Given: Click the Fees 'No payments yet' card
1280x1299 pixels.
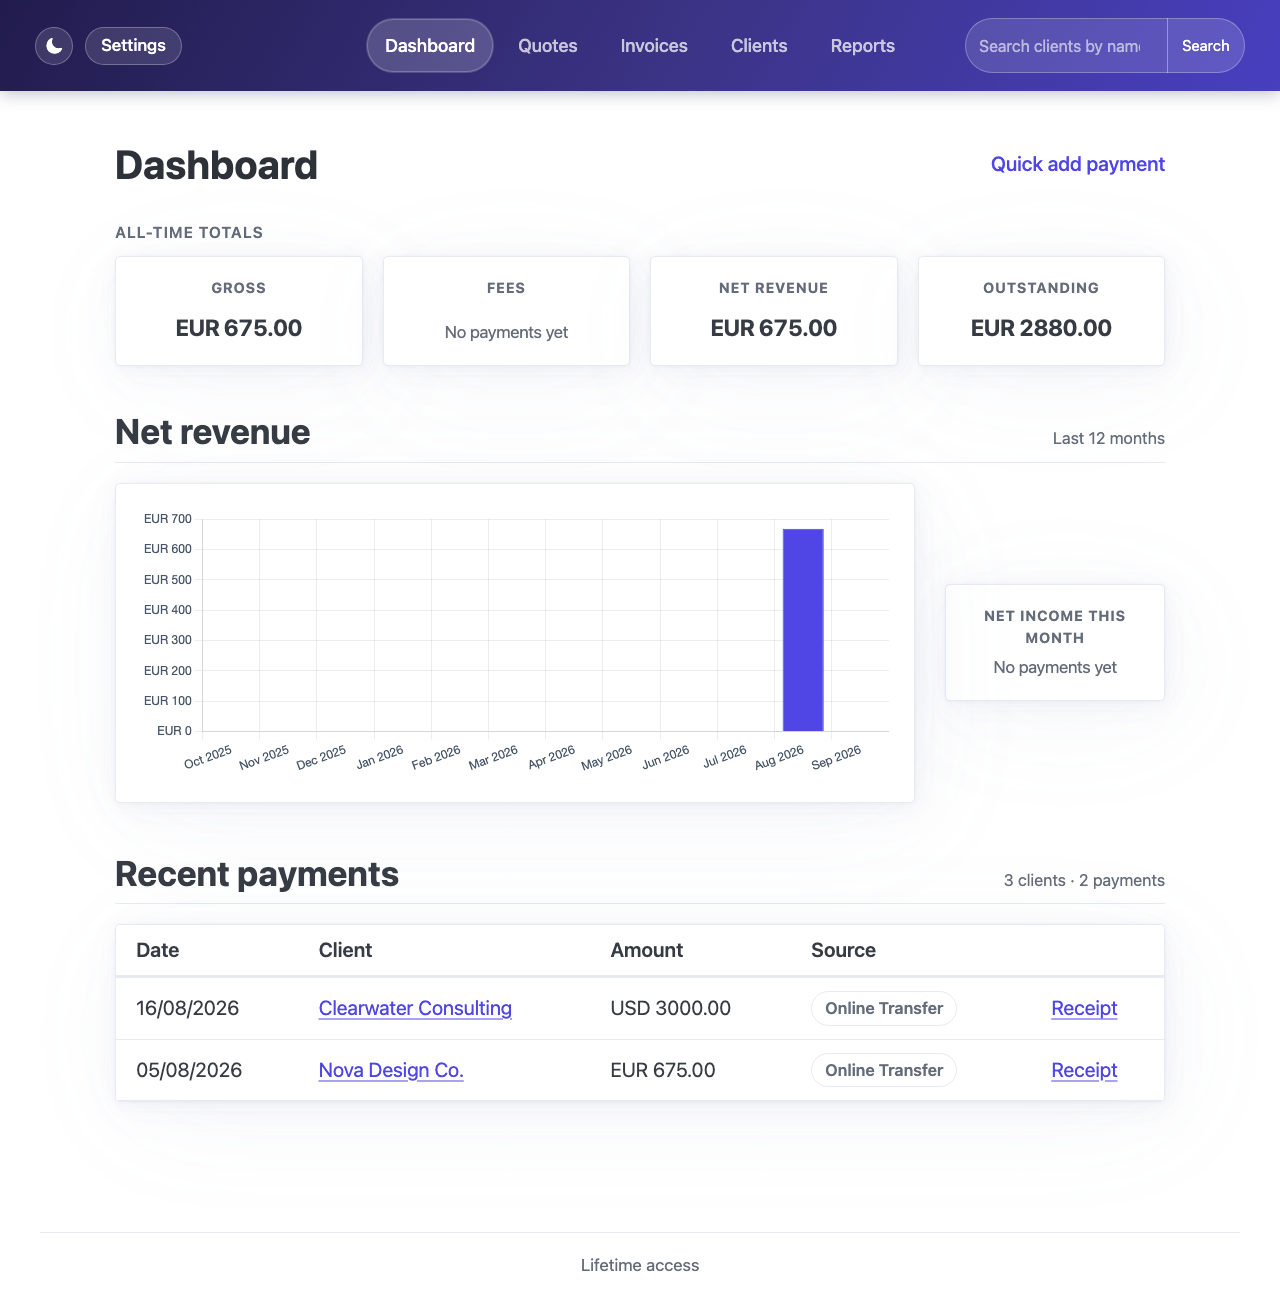Looking at the screenshot, I should tap(506, 311).
